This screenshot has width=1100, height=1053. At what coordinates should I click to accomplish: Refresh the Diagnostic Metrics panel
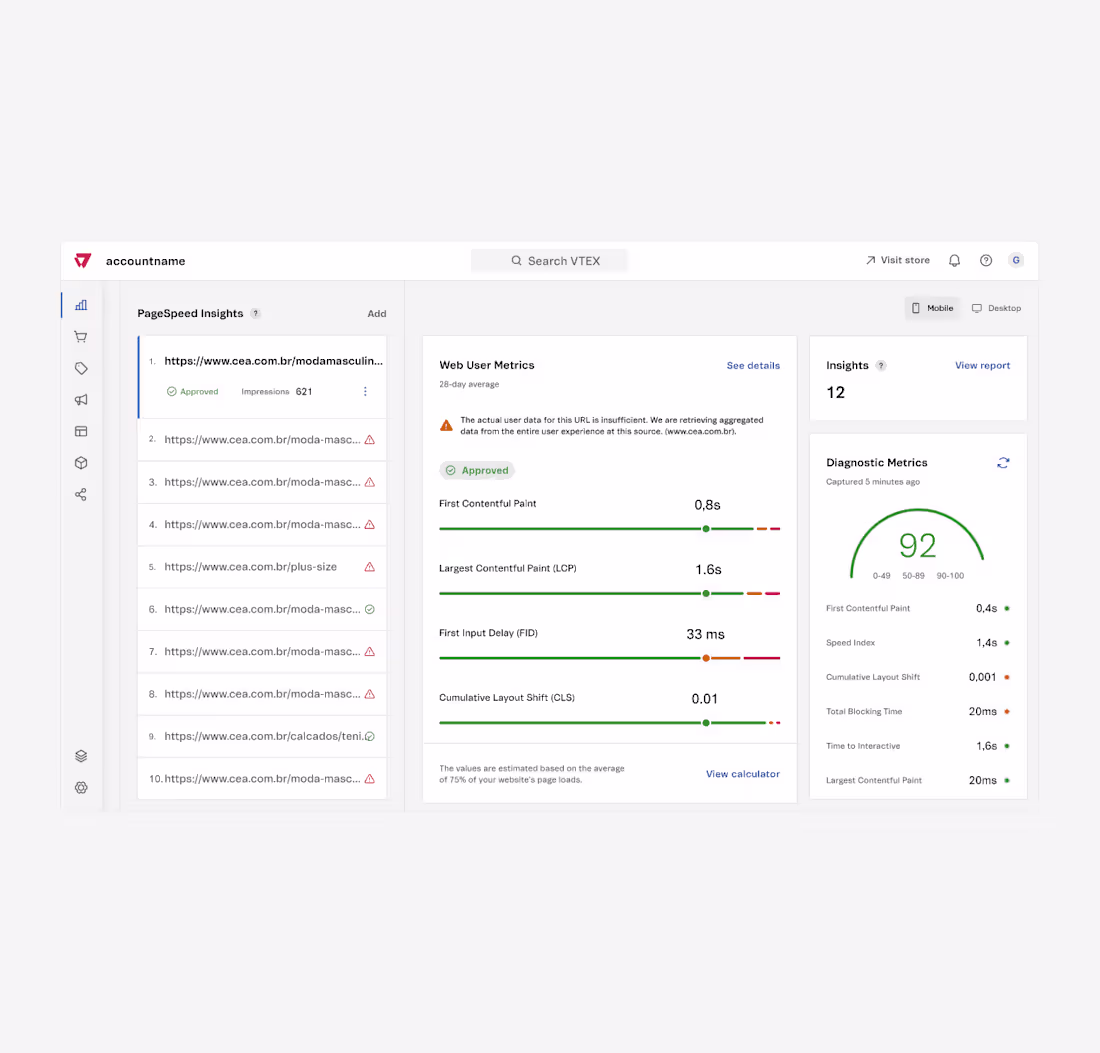click(1003, 463)
